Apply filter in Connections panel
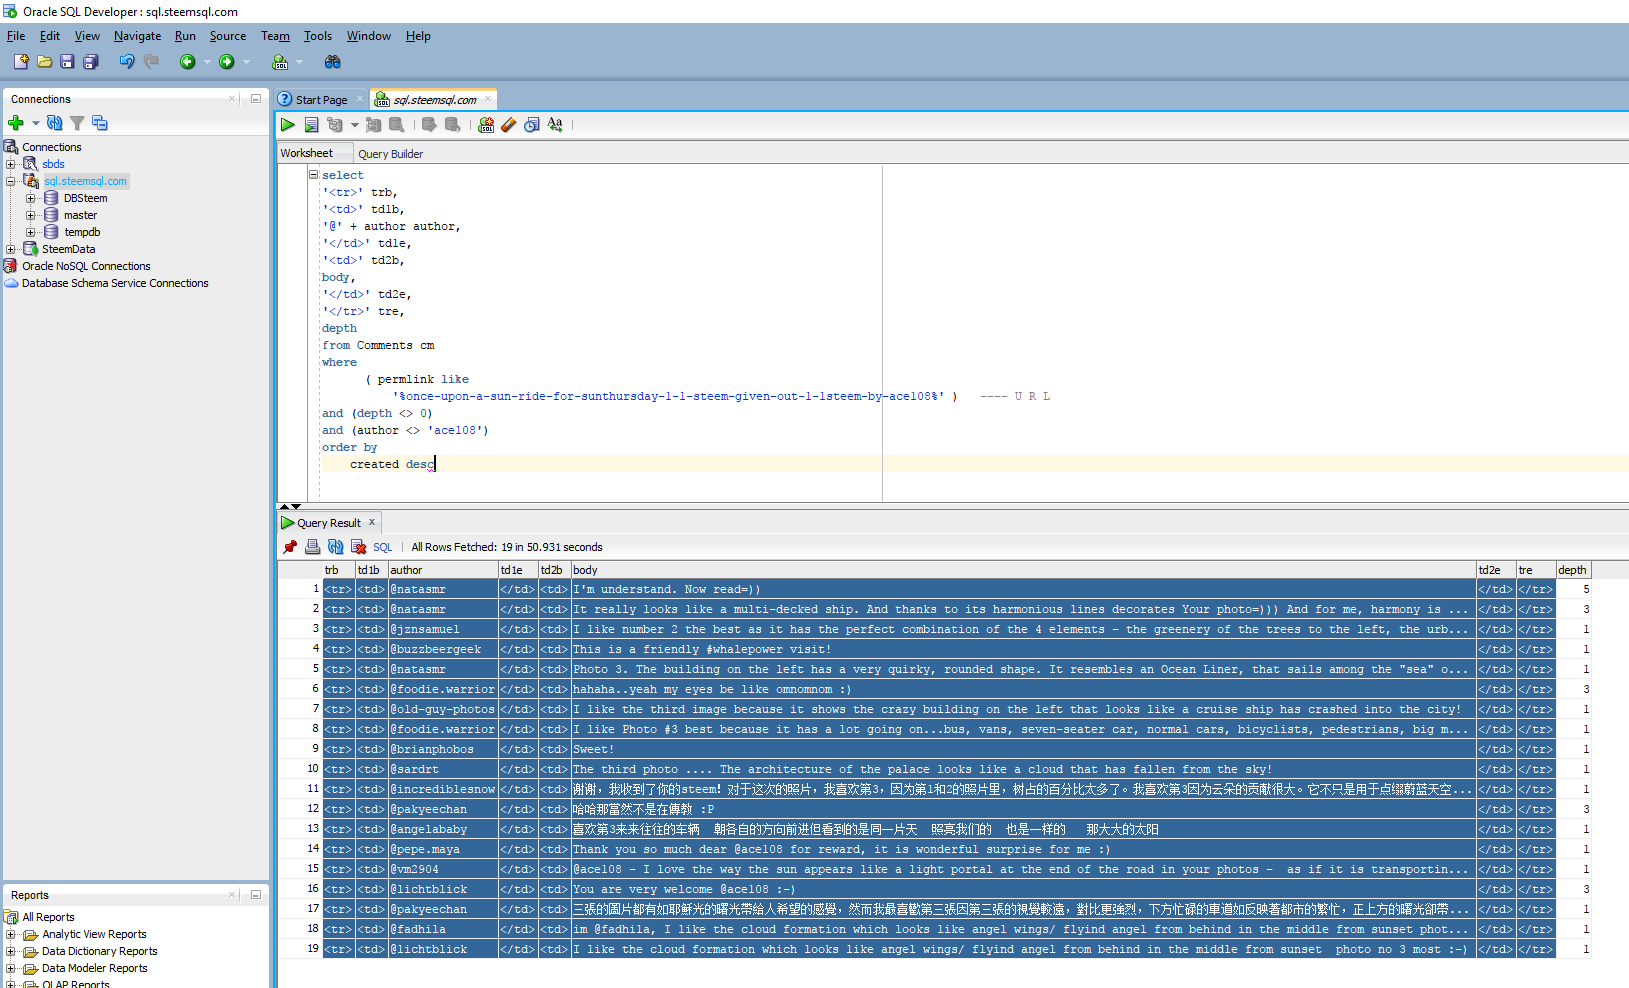The width and height of the screenshot is (1629, 988). 77,123
